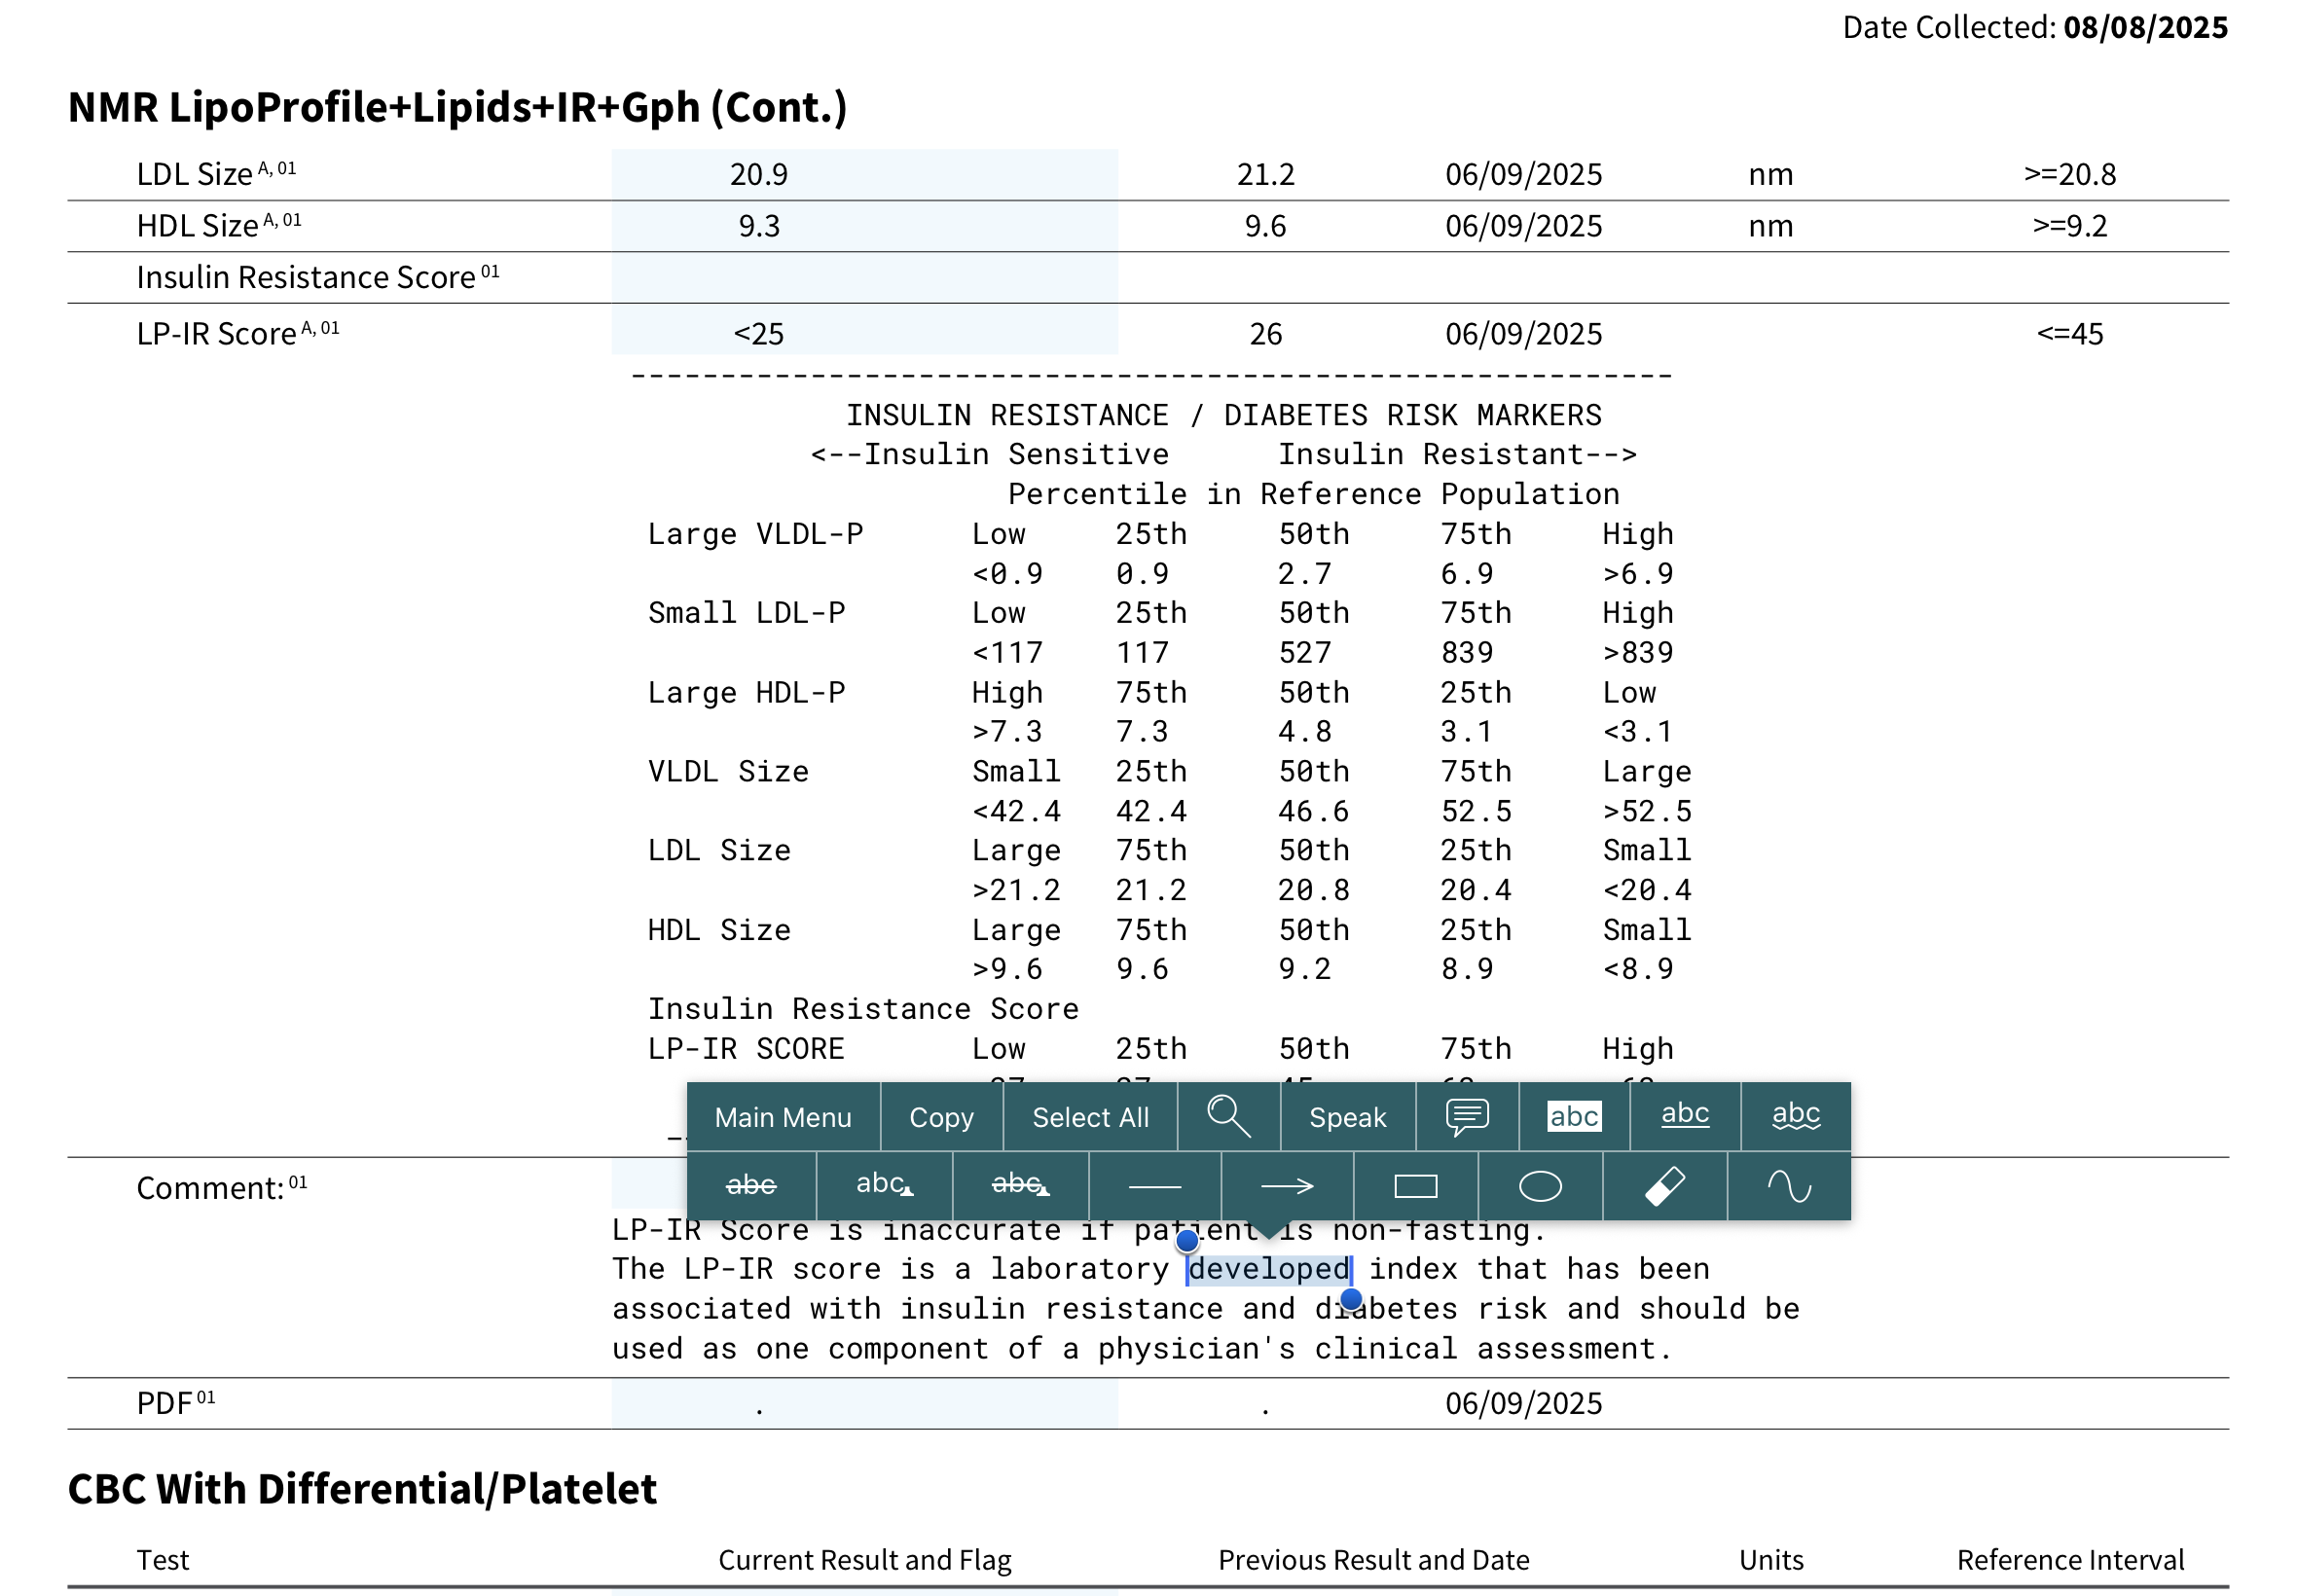The image size is (2297, 1596).
Task: Tap the 'Units' column header
Action: (x=1770, y=1560)
